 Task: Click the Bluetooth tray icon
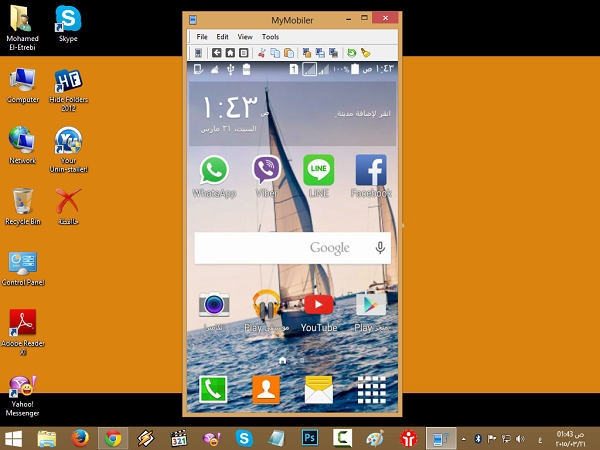pos(478,439)
